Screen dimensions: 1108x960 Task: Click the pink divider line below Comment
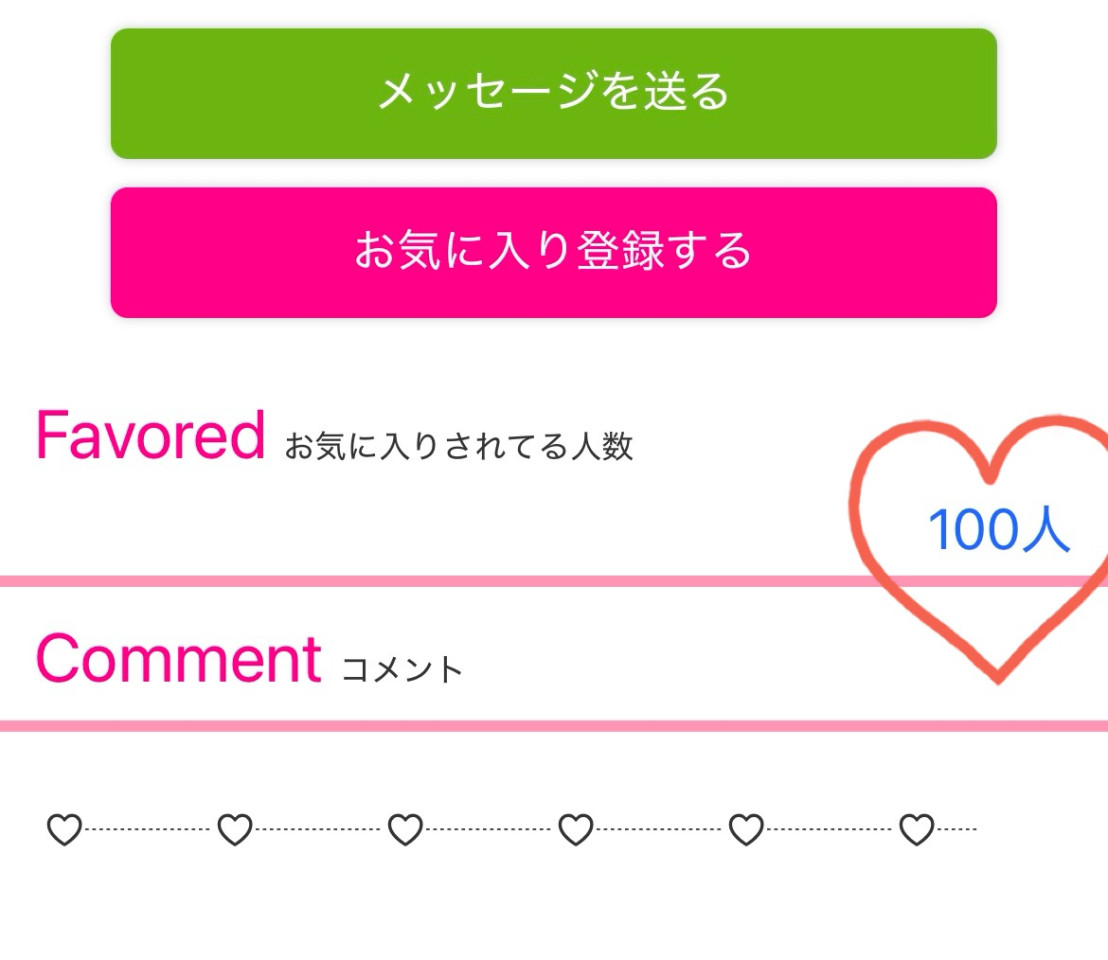point(553,725)
